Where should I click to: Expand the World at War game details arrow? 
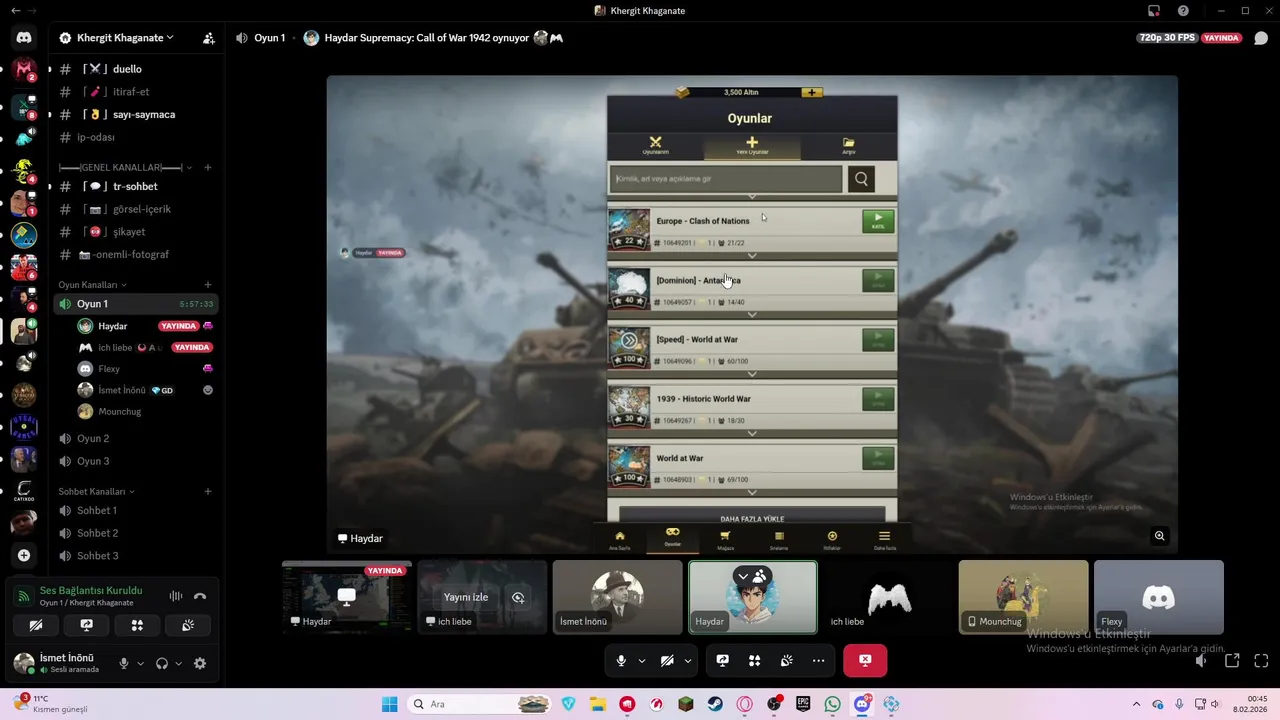[752, 493]
